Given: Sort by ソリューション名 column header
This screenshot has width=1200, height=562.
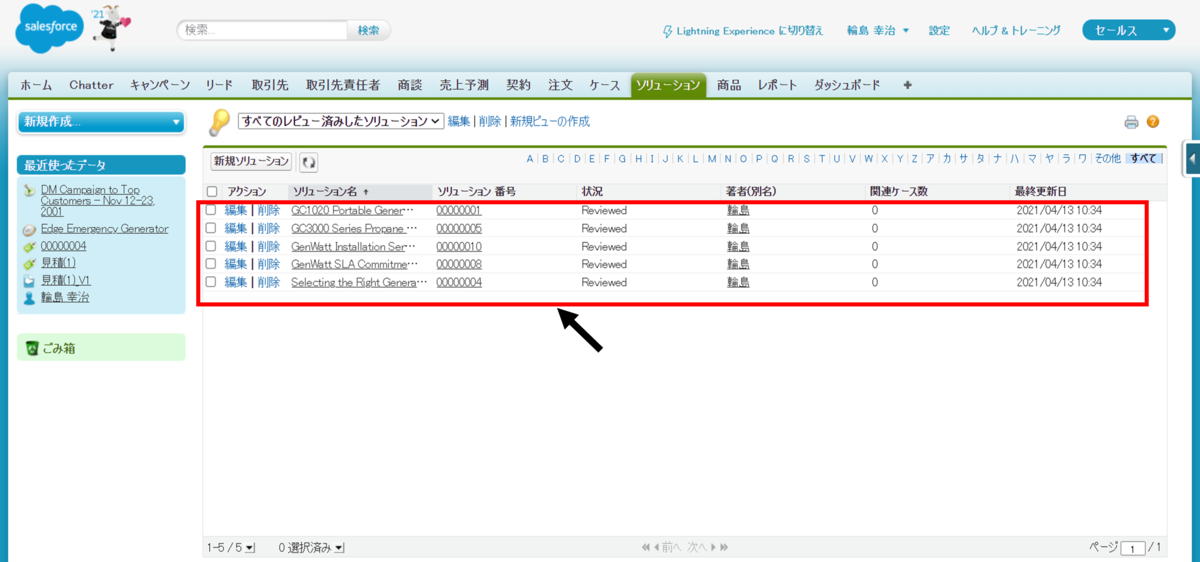Looking at the screenshot, I should [330, 191].
